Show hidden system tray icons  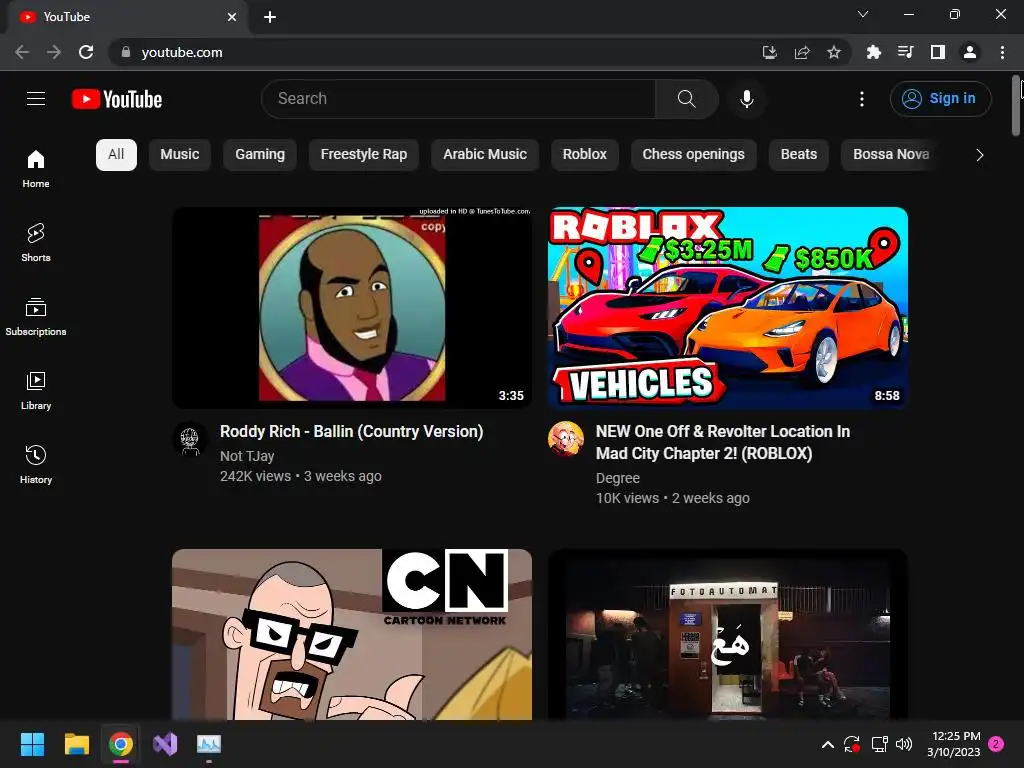[x=827, y=744]
